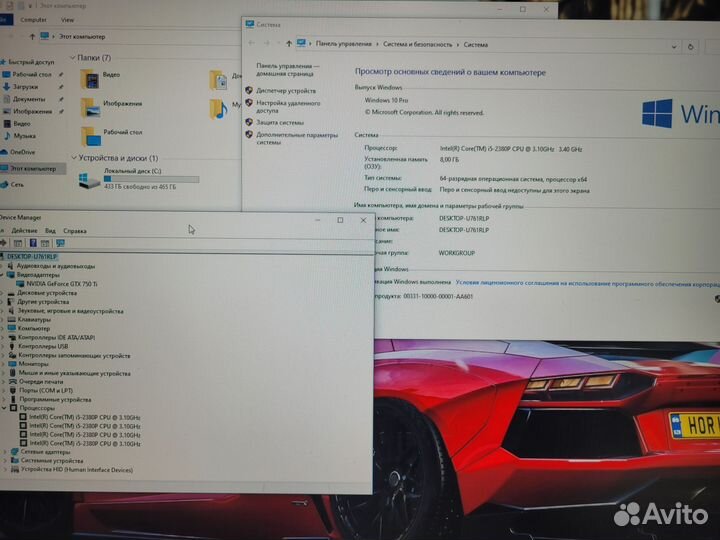Refresh the Система control panel window

[x=691, y=46]
